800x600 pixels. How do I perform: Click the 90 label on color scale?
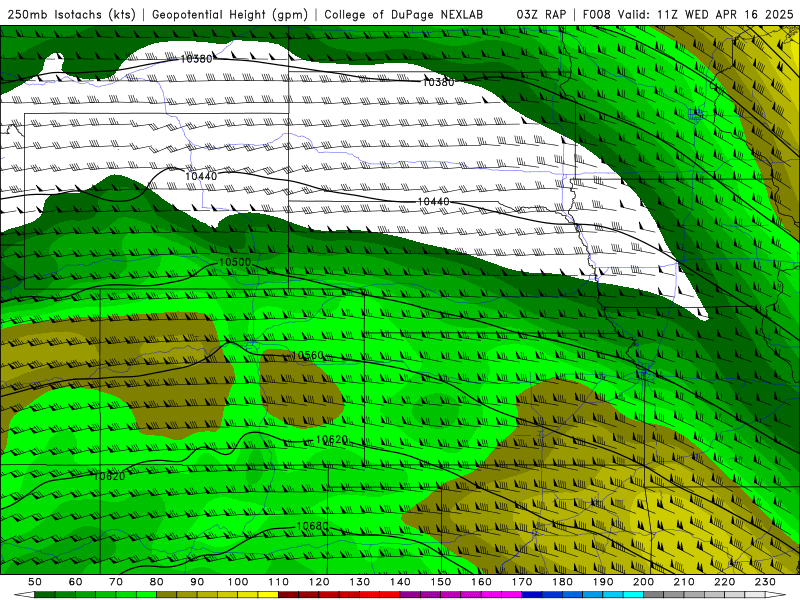[x=197, y=582]
